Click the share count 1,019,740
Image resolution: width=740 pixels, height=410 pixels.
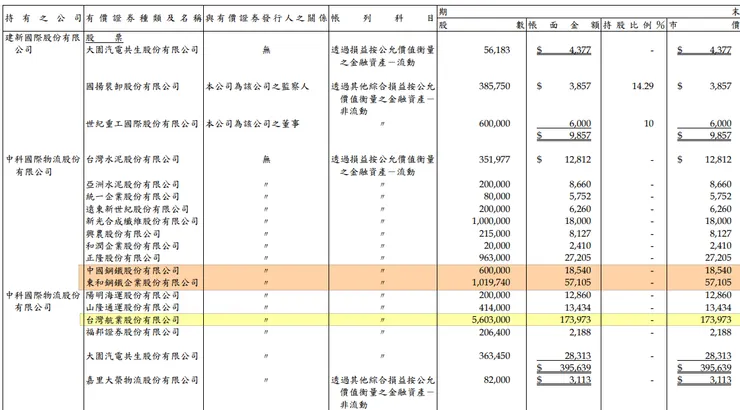pos(491,283)
